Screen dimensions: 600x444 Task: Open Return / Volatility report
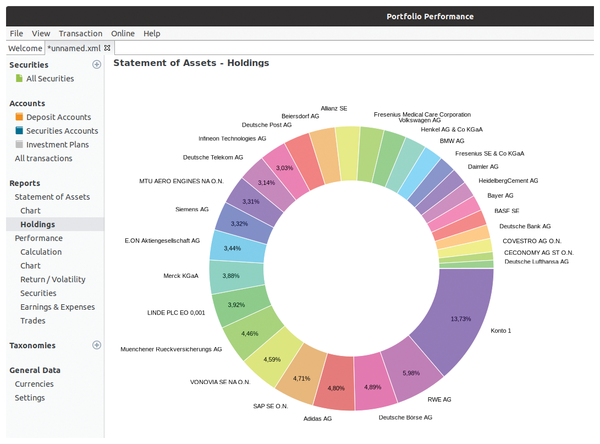pyautogui.click(x=52, y=280)
